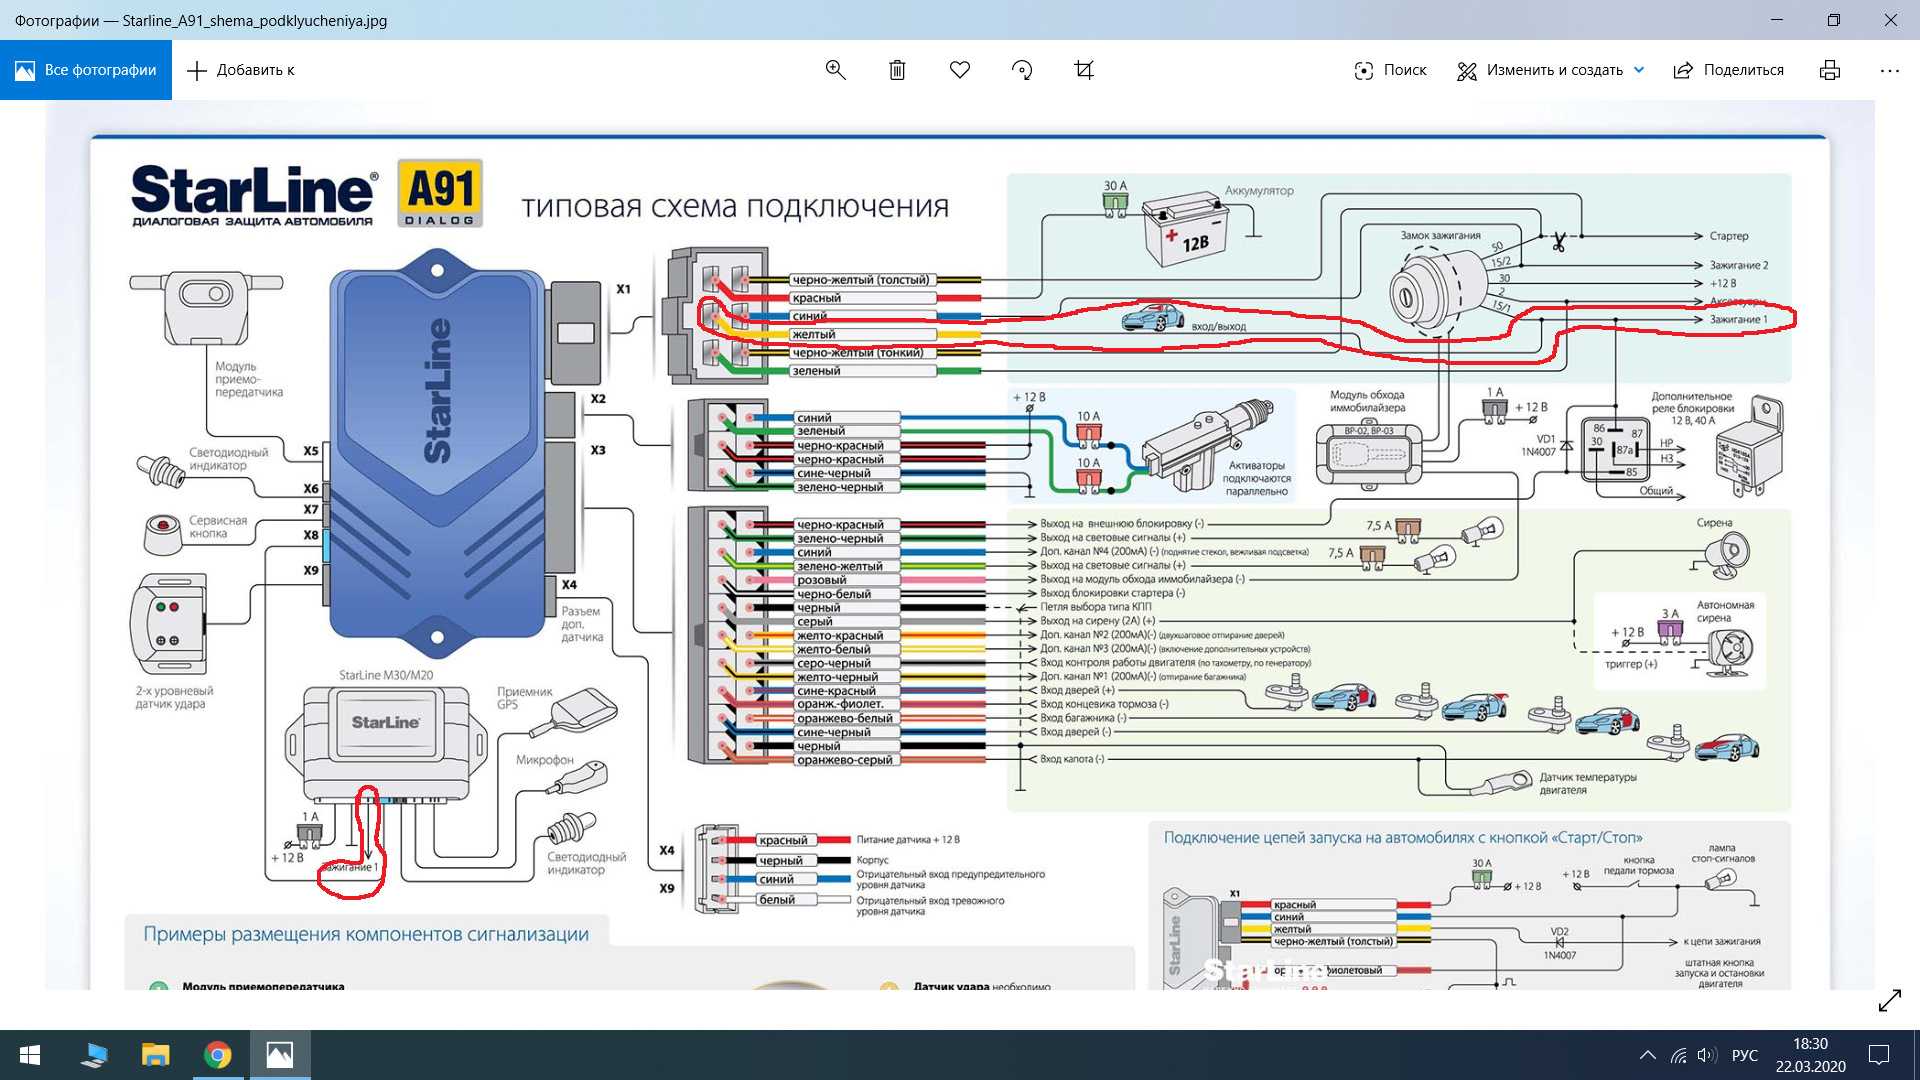The image size is (1920, 1080).
Task: Click the 'Стартер' label in the diagram
Action: coord(1729,236)
